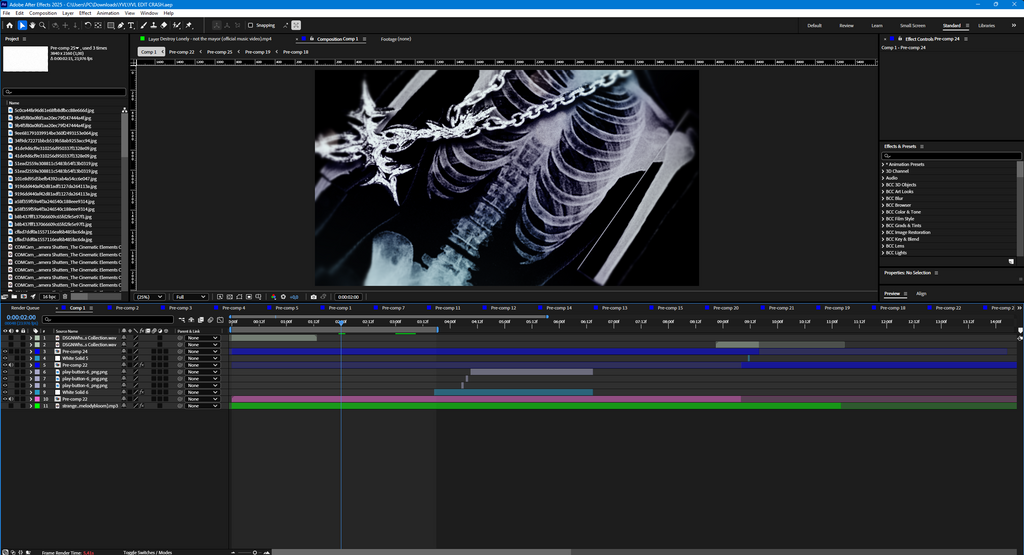The image size is (1024, 555).
Task: Click the blue label swatch of Pre-comp 24
Action: 37,352
